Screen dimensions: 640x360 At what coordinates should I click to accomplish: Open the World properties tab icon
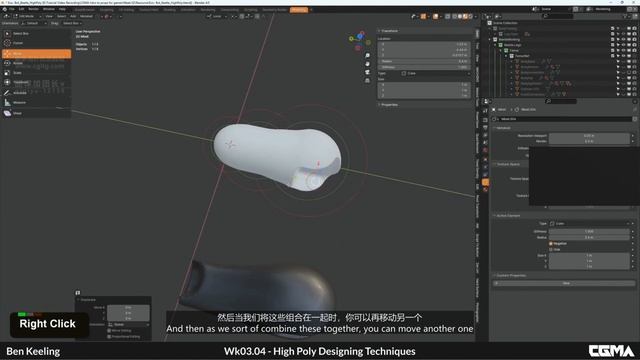click(485, 150)
